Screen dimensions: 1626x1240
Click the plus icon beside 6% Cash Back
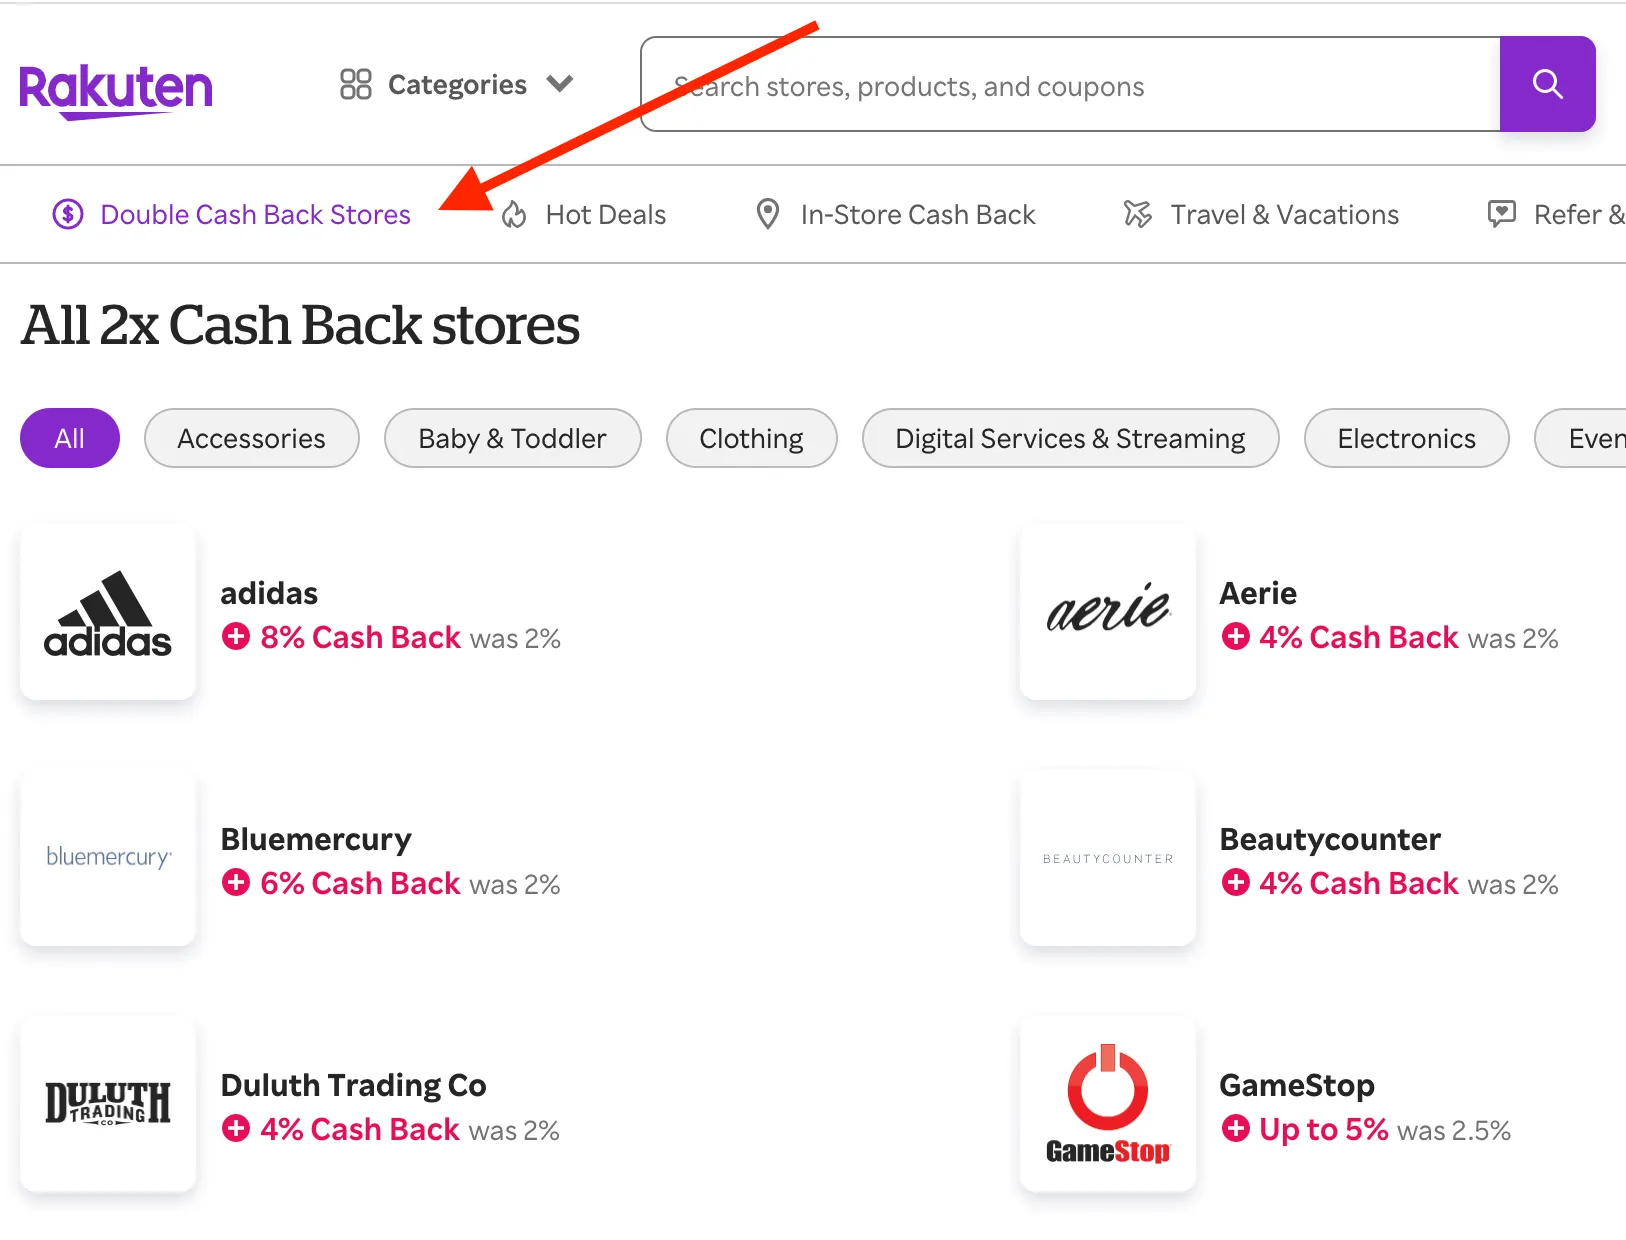[236, 882]
